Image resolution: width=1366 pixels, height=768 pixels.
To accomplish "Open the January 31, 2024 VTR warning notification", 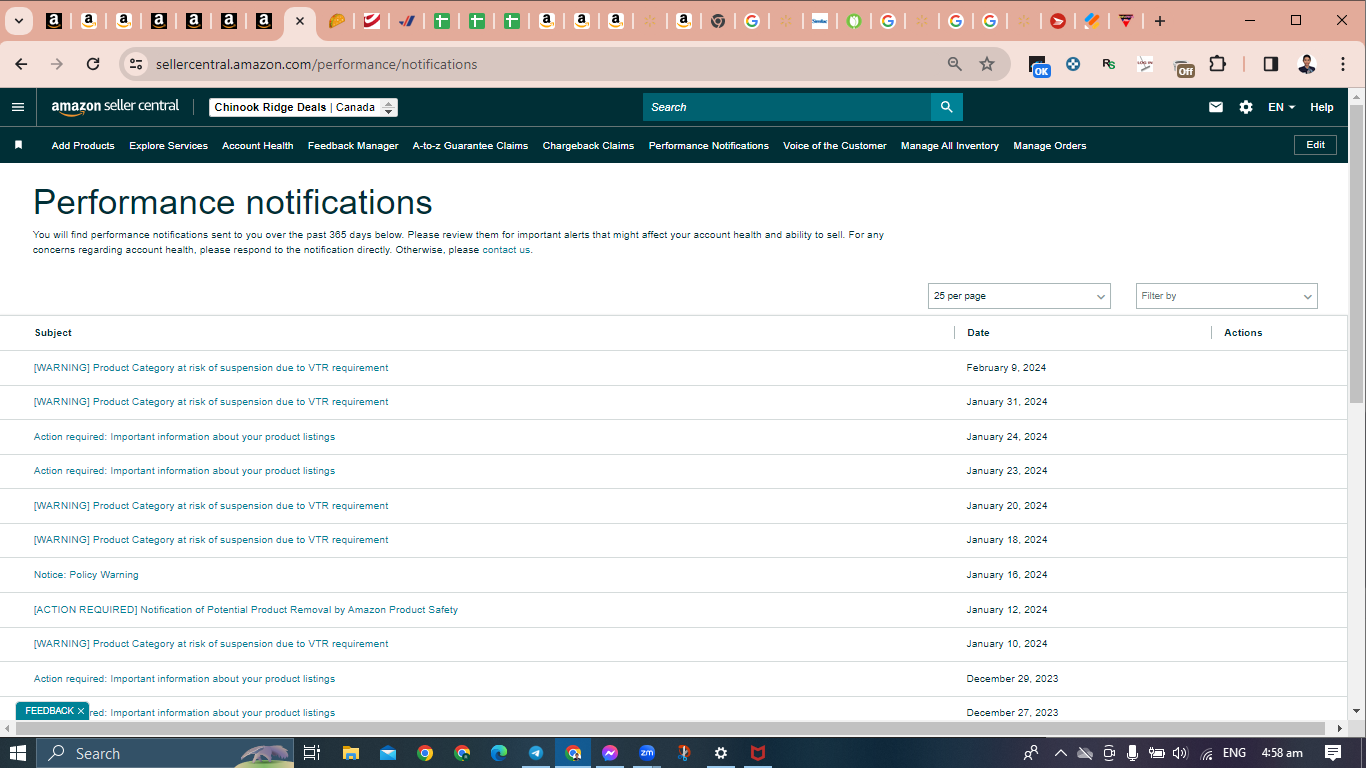I will 211,402.
